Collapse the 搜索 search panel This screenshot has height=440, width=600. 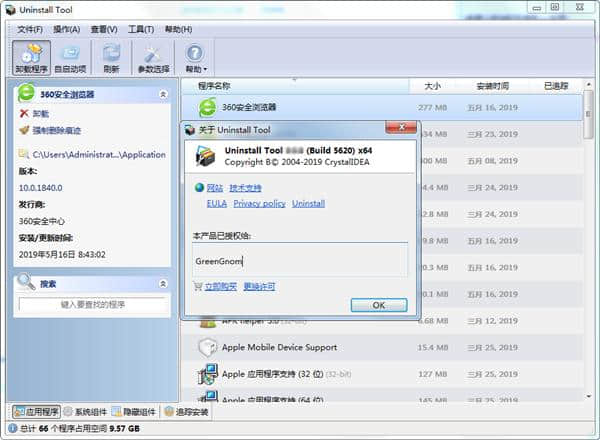coord(163,284)
